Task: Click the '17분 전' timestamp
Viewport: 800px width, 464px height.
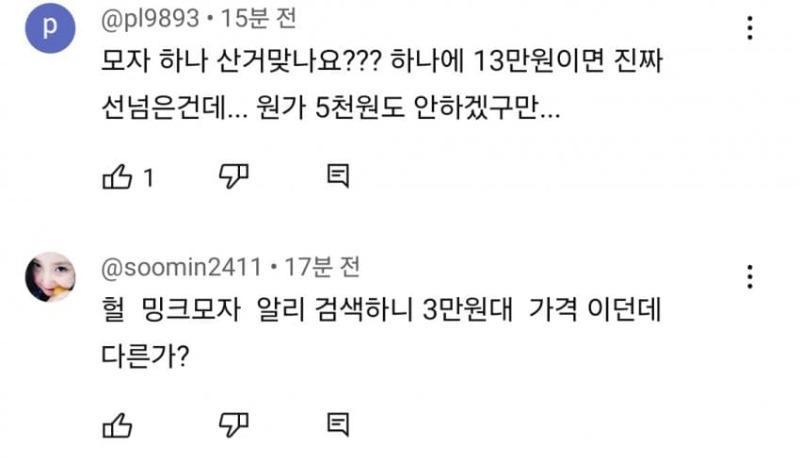Action: (x=322, y=267)
